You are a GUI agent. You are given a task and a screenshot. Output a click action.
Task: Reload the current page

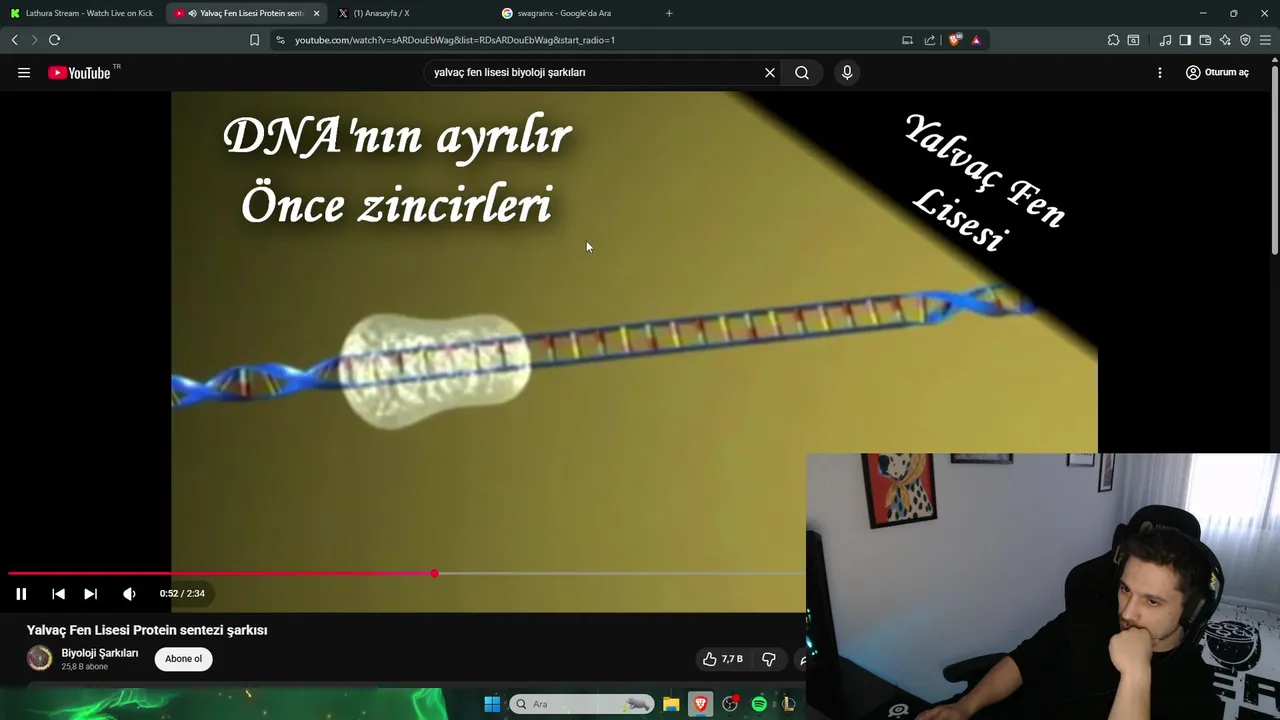pos(54,40)
